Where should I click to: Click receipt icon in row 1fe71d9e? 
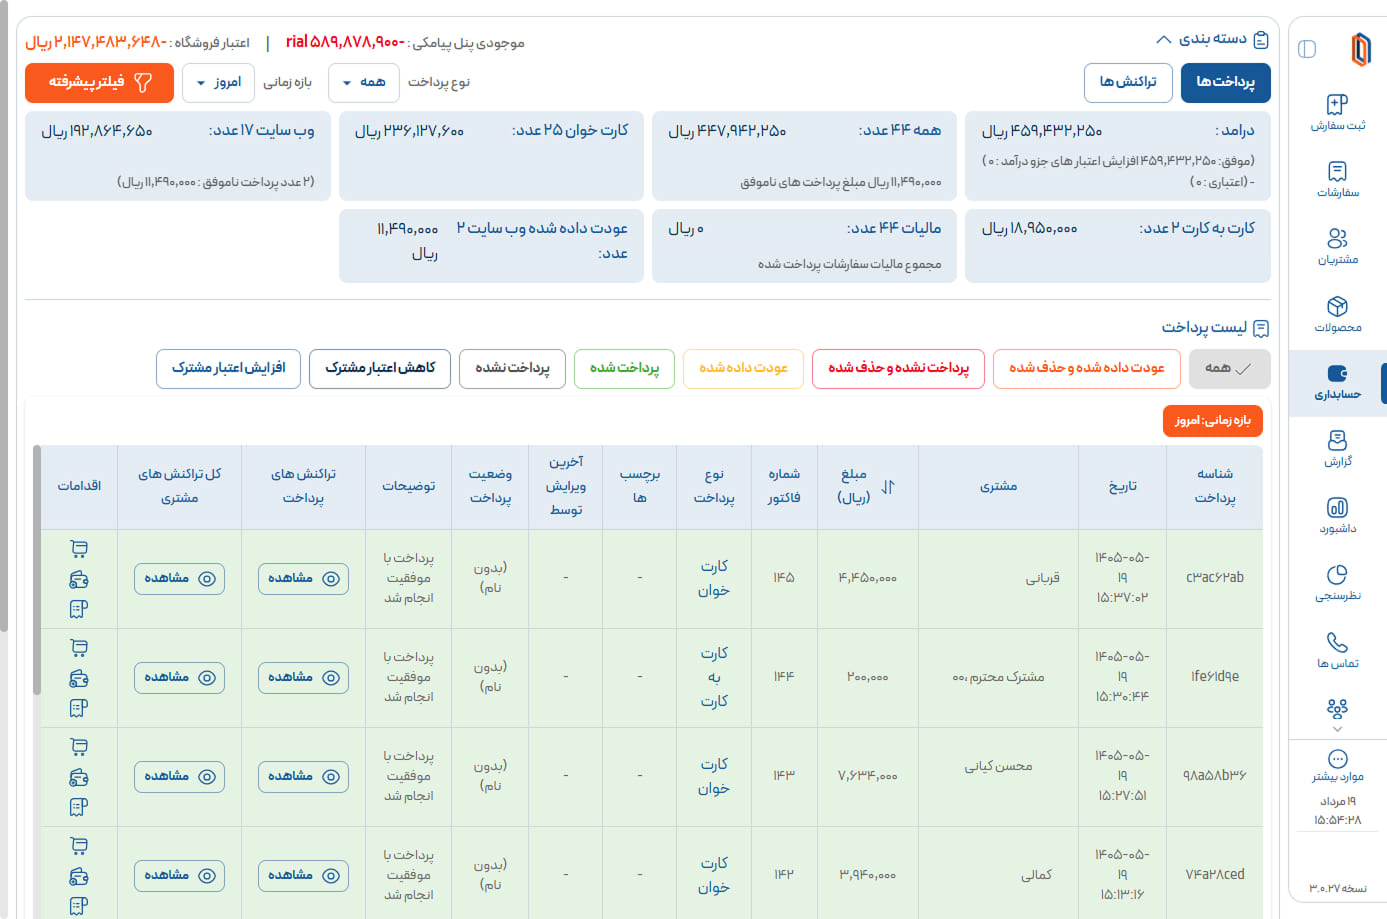click(79, 708)
